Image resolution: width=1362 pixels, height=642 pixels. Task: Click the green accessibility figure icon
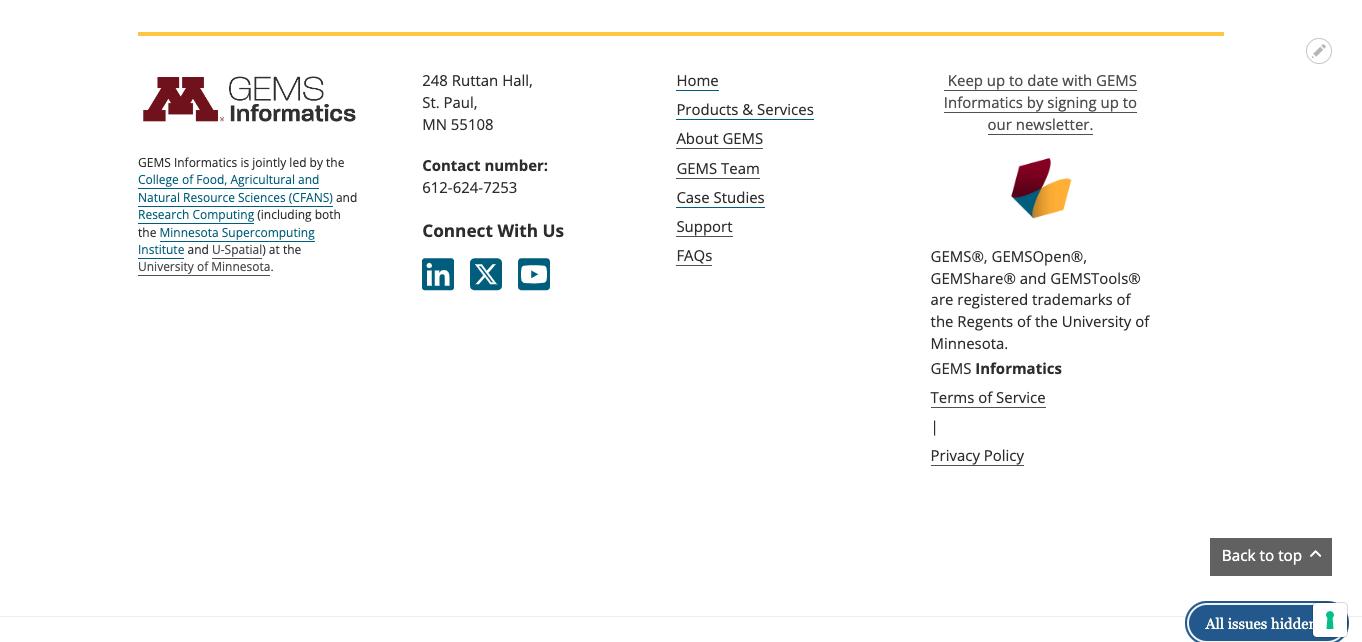click(x=1330, y=620)
